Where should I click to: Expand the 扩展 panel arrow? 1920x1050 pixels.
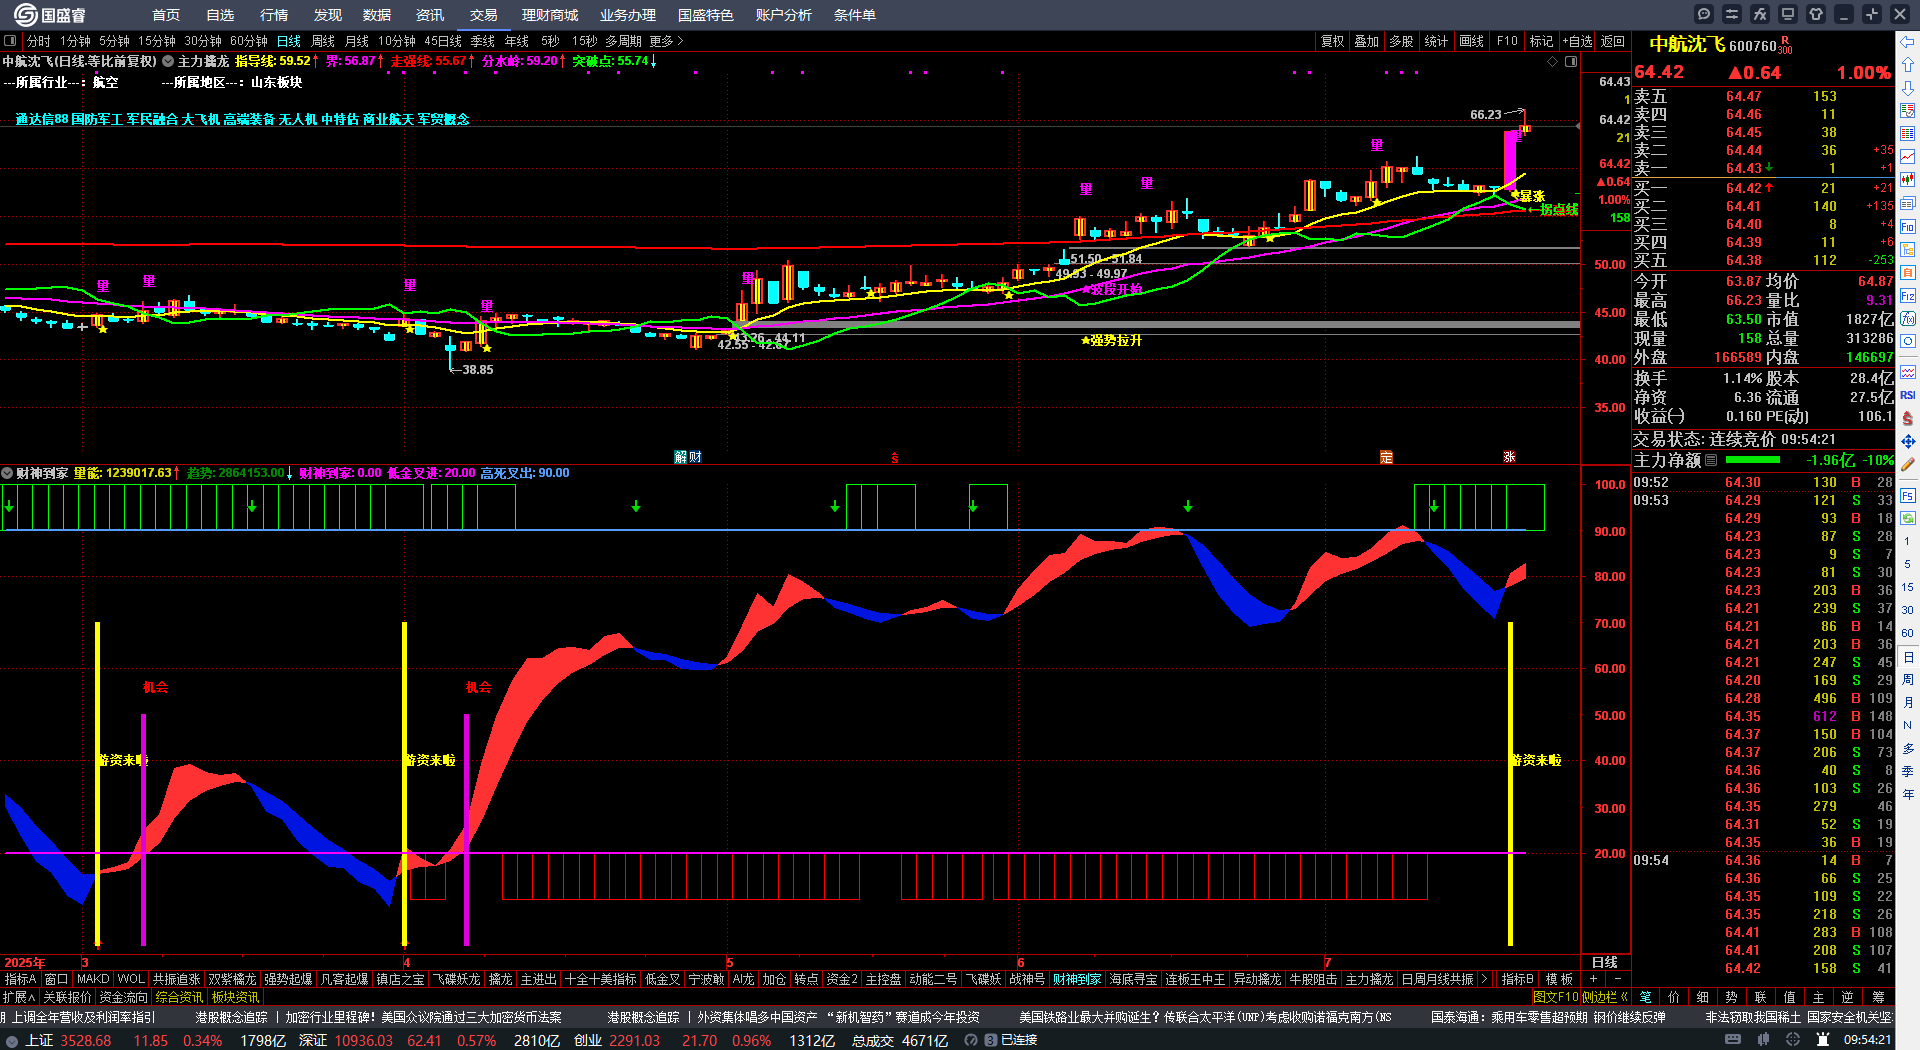point(19,997)
